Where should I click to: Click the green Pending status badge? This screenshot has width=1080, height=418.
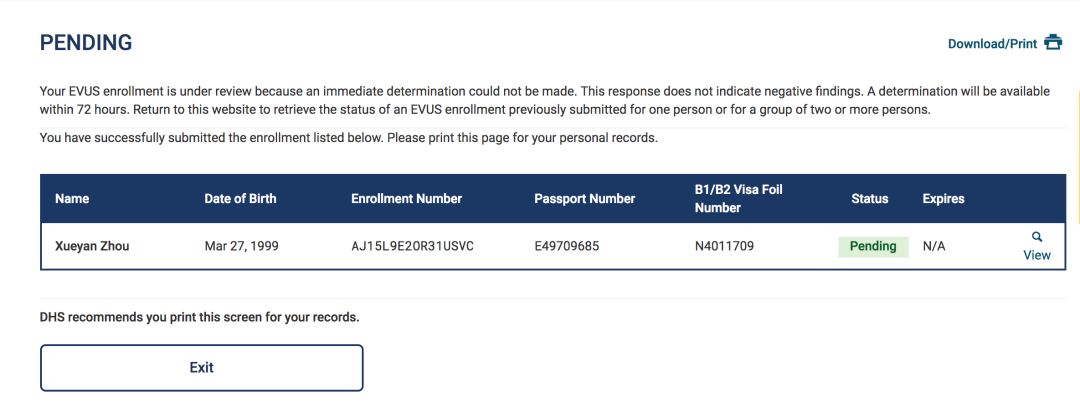pos(872,246)
